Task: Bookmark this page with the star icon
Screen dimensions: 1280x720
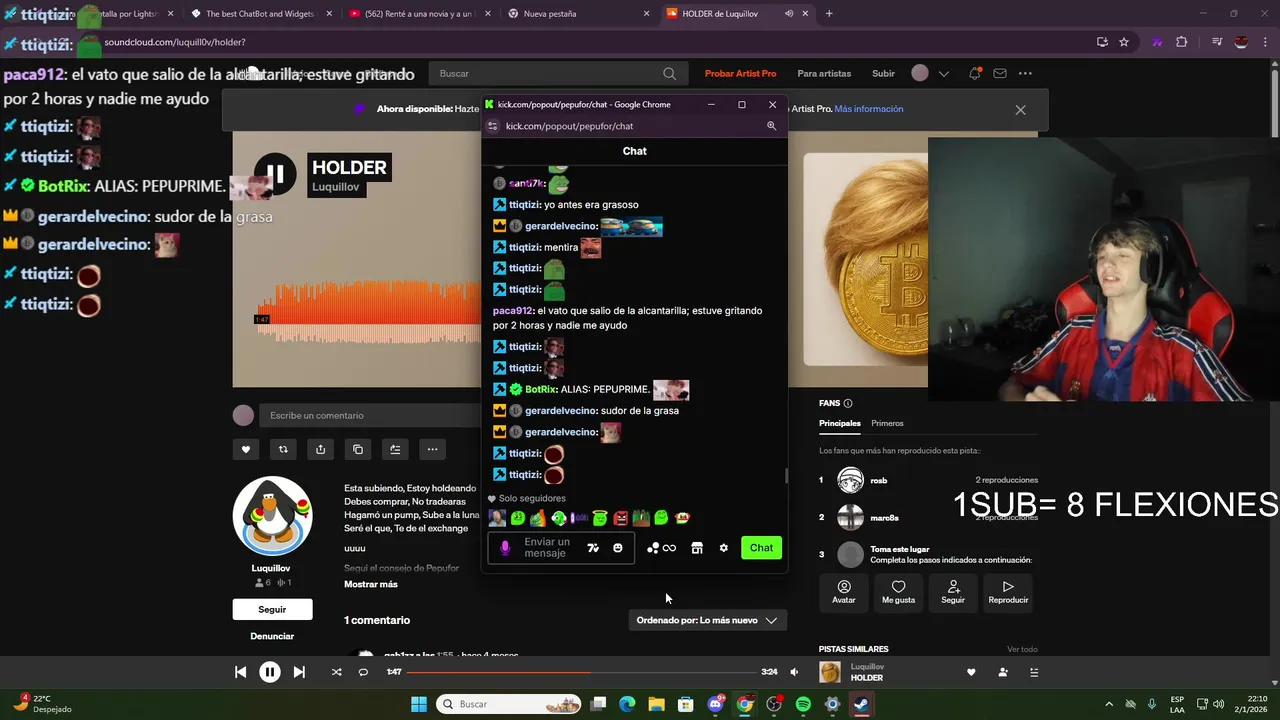Action: (x=1124, y=42)
